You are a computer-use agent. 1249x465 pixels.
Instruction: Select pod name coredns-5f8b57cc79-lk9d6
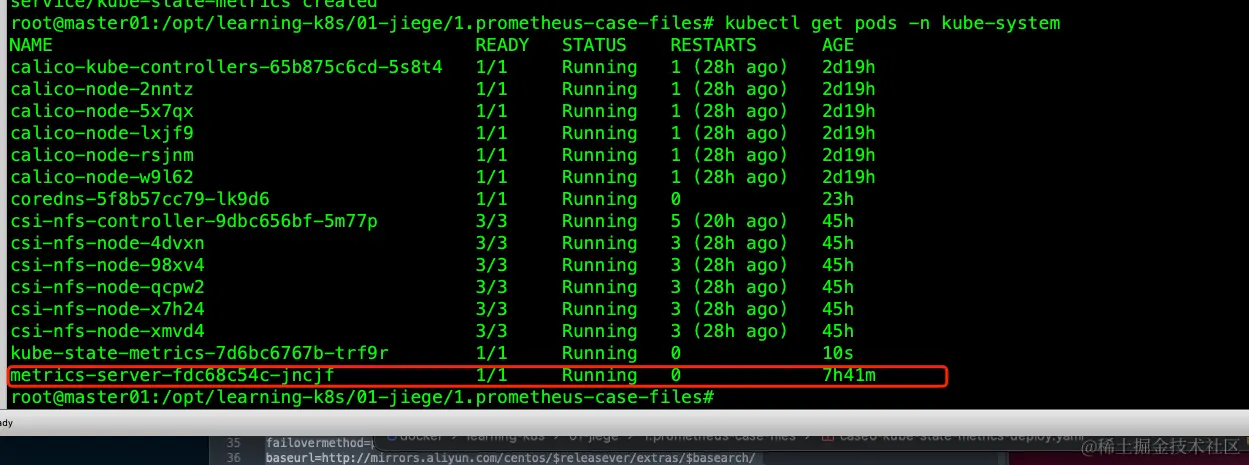click(139, 199)
